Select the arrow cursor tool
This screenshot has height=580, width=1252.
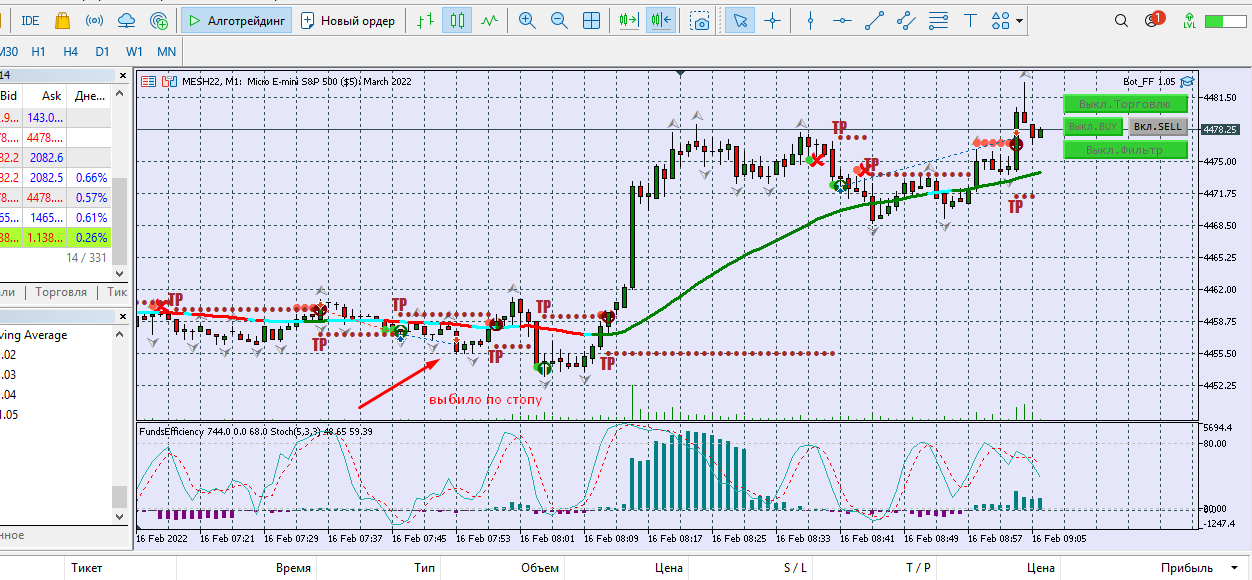[740, 20]
